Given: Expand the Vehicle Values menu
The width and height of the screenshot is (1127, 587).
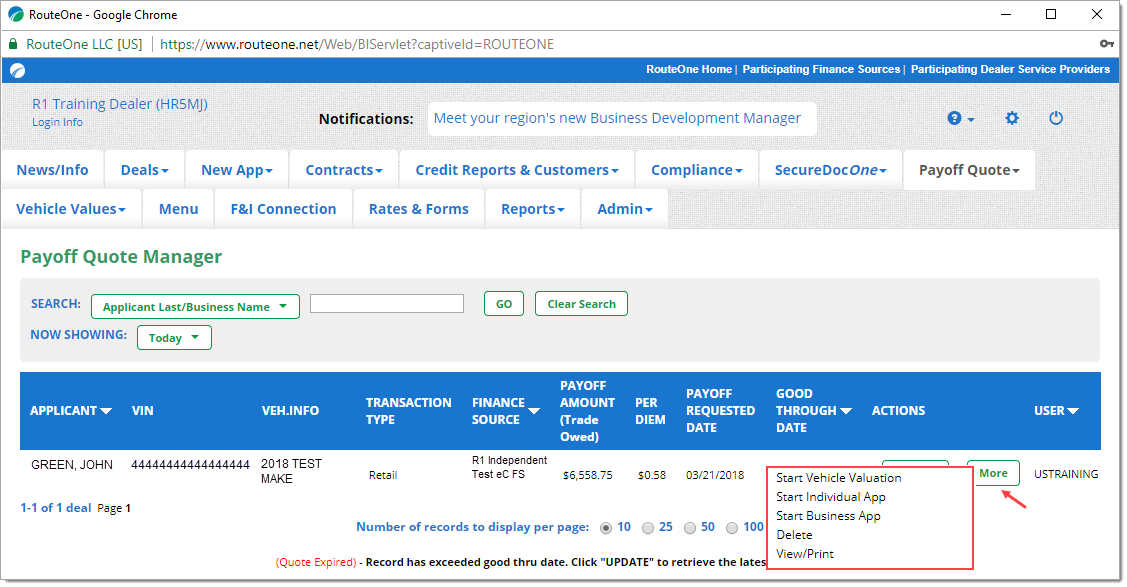Looking at the screenshot, I should (x=71, y=209).
